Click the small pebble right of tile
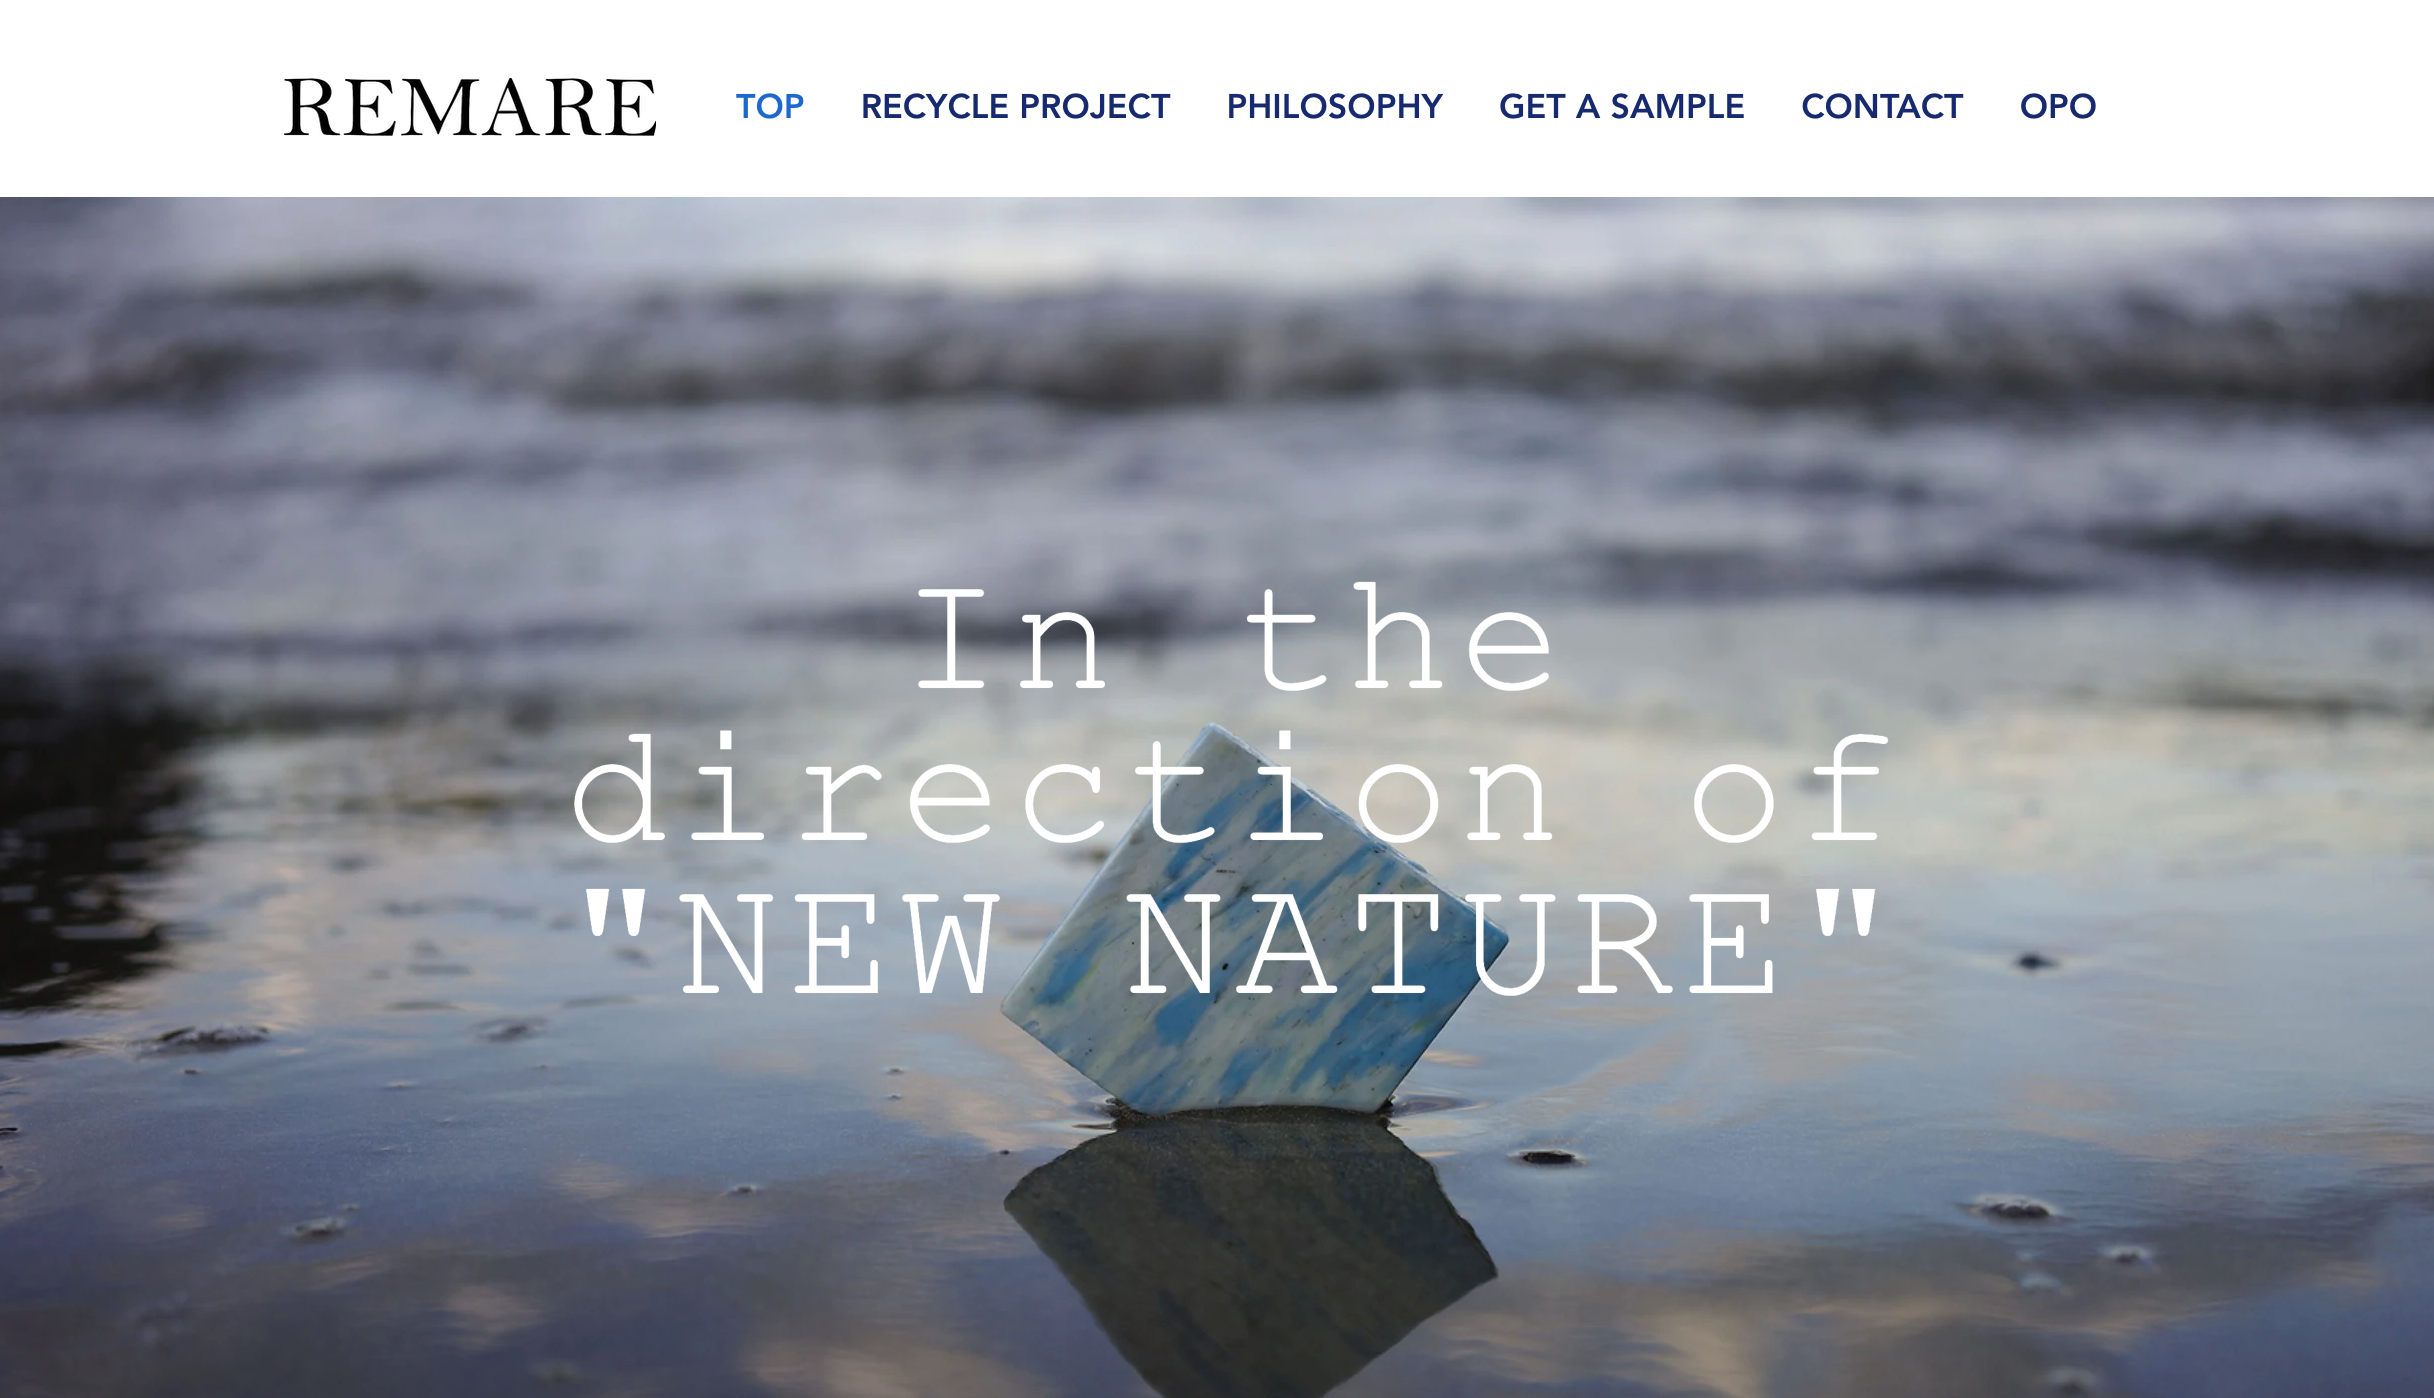The height and width of the screenshot is (1398, 2434). (x=1546, y=1158)
